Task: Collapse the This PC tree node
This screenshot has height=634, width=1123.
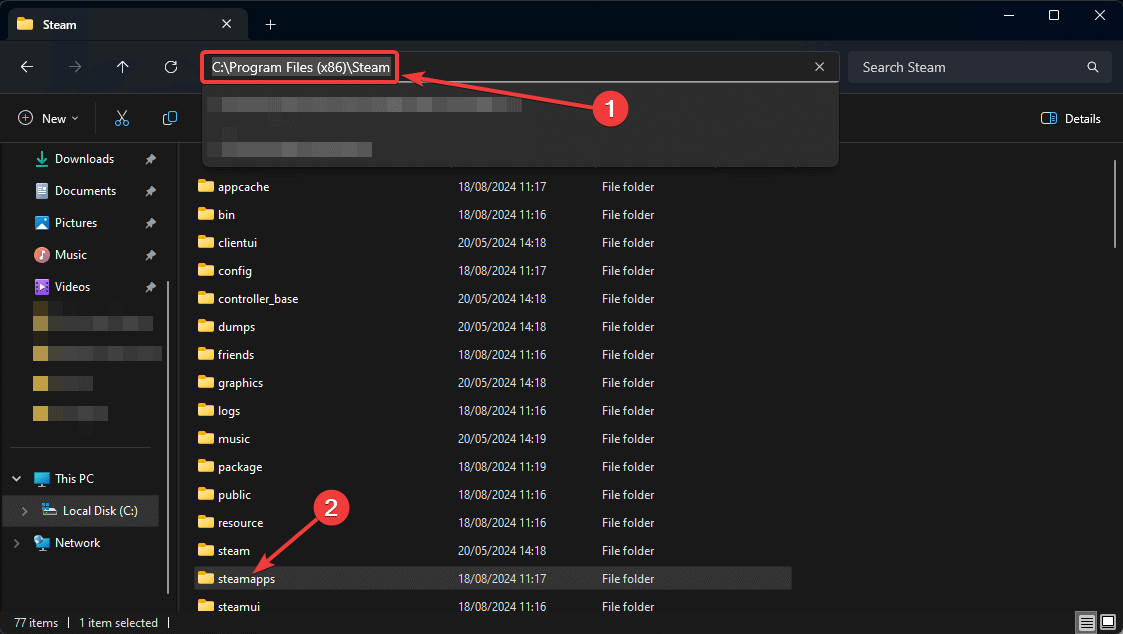Action: [x=16, y=479]
